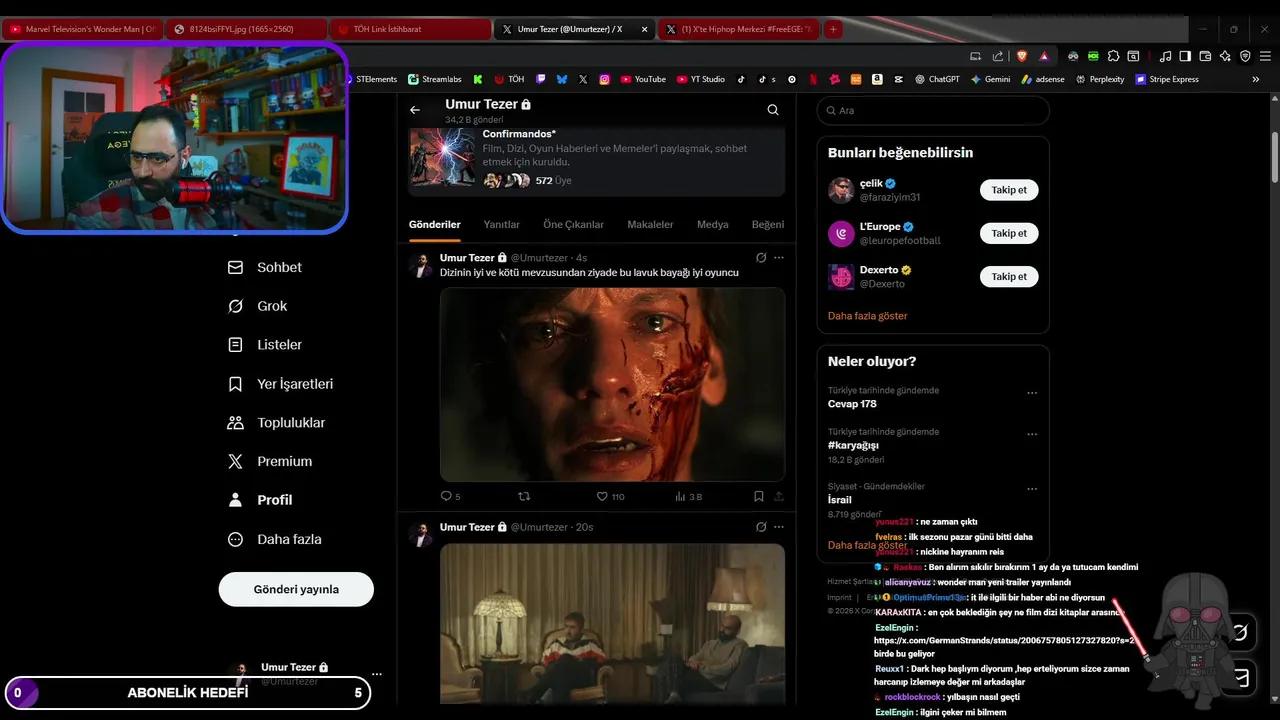Click the profile search magnifier icon
The height and width of the screenshot is (720, 1280).
click(773, 110)
